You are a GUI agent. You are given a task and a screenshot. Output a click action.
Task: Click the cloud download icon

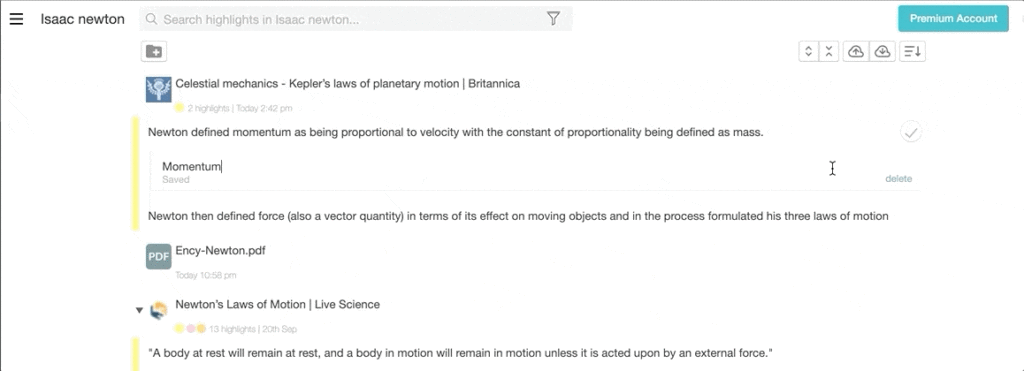882,52
